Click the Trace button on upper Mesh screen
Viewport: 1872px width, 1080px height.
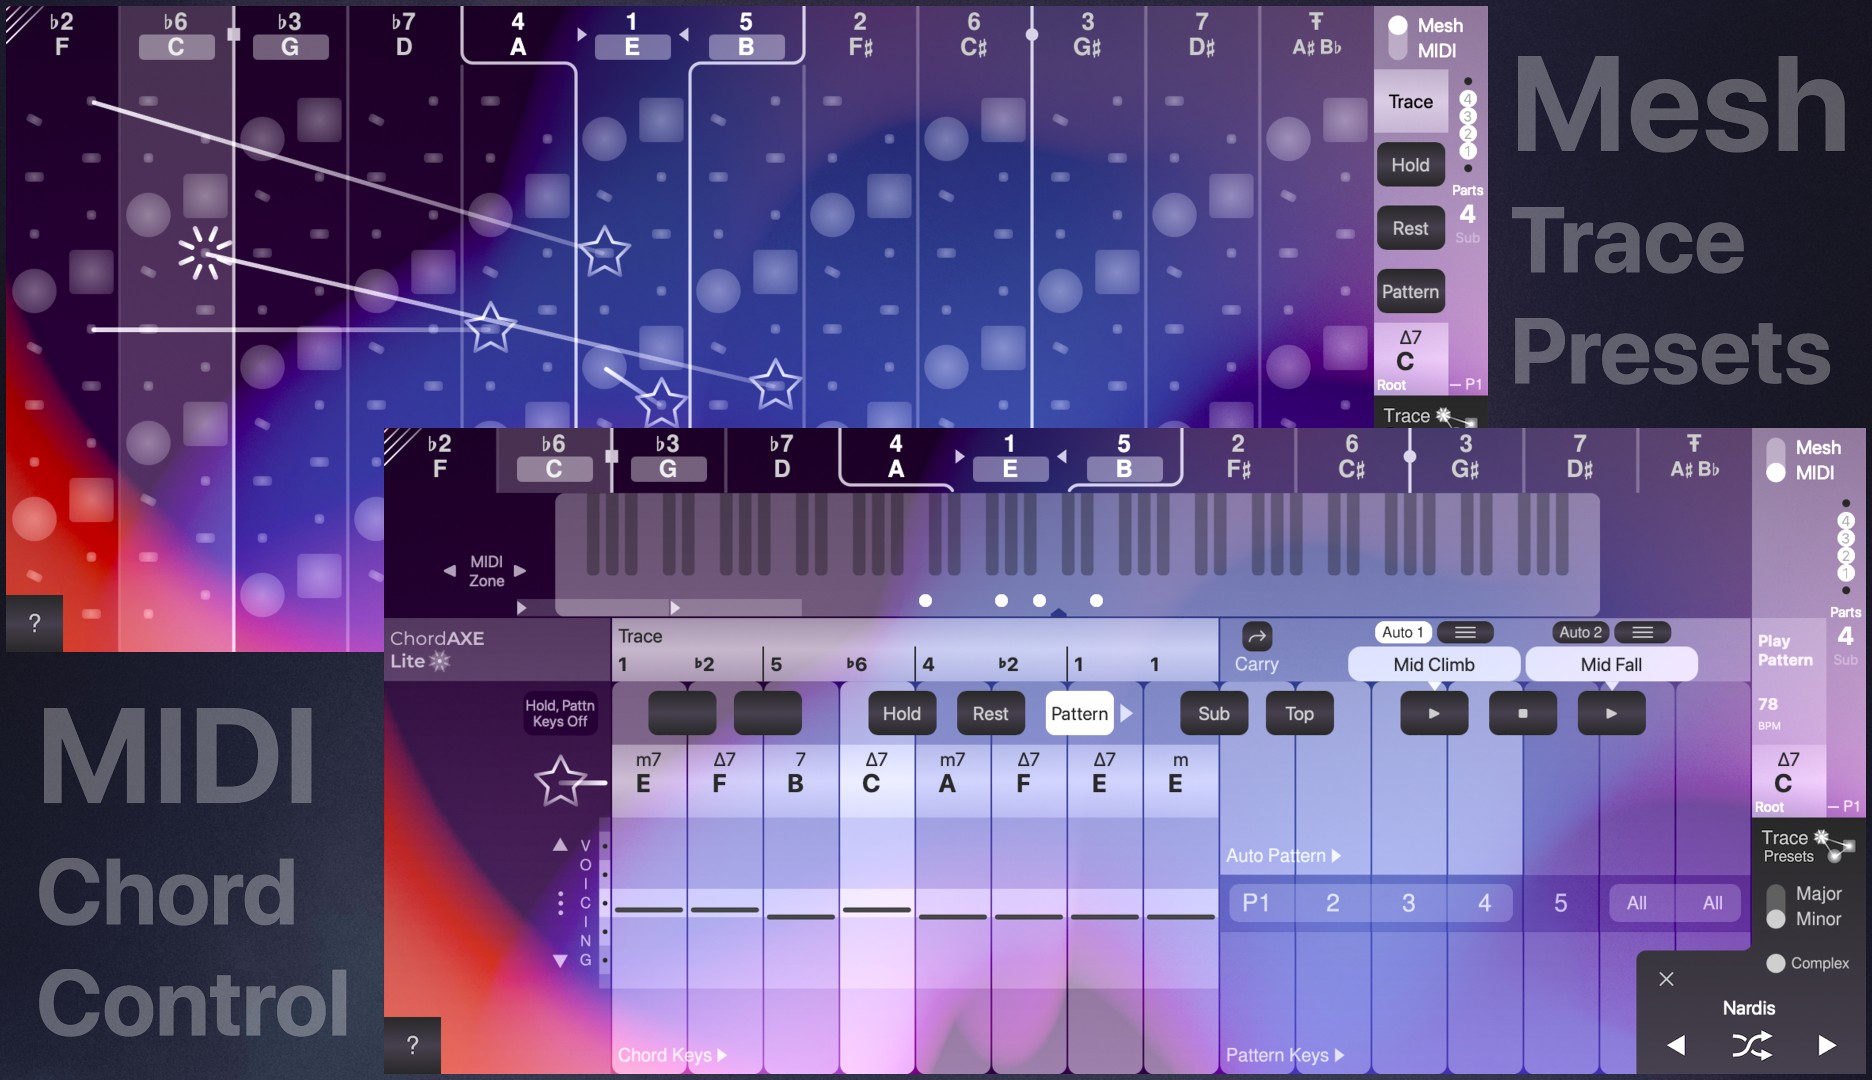pyautogui.click(x=1410, y=101)
